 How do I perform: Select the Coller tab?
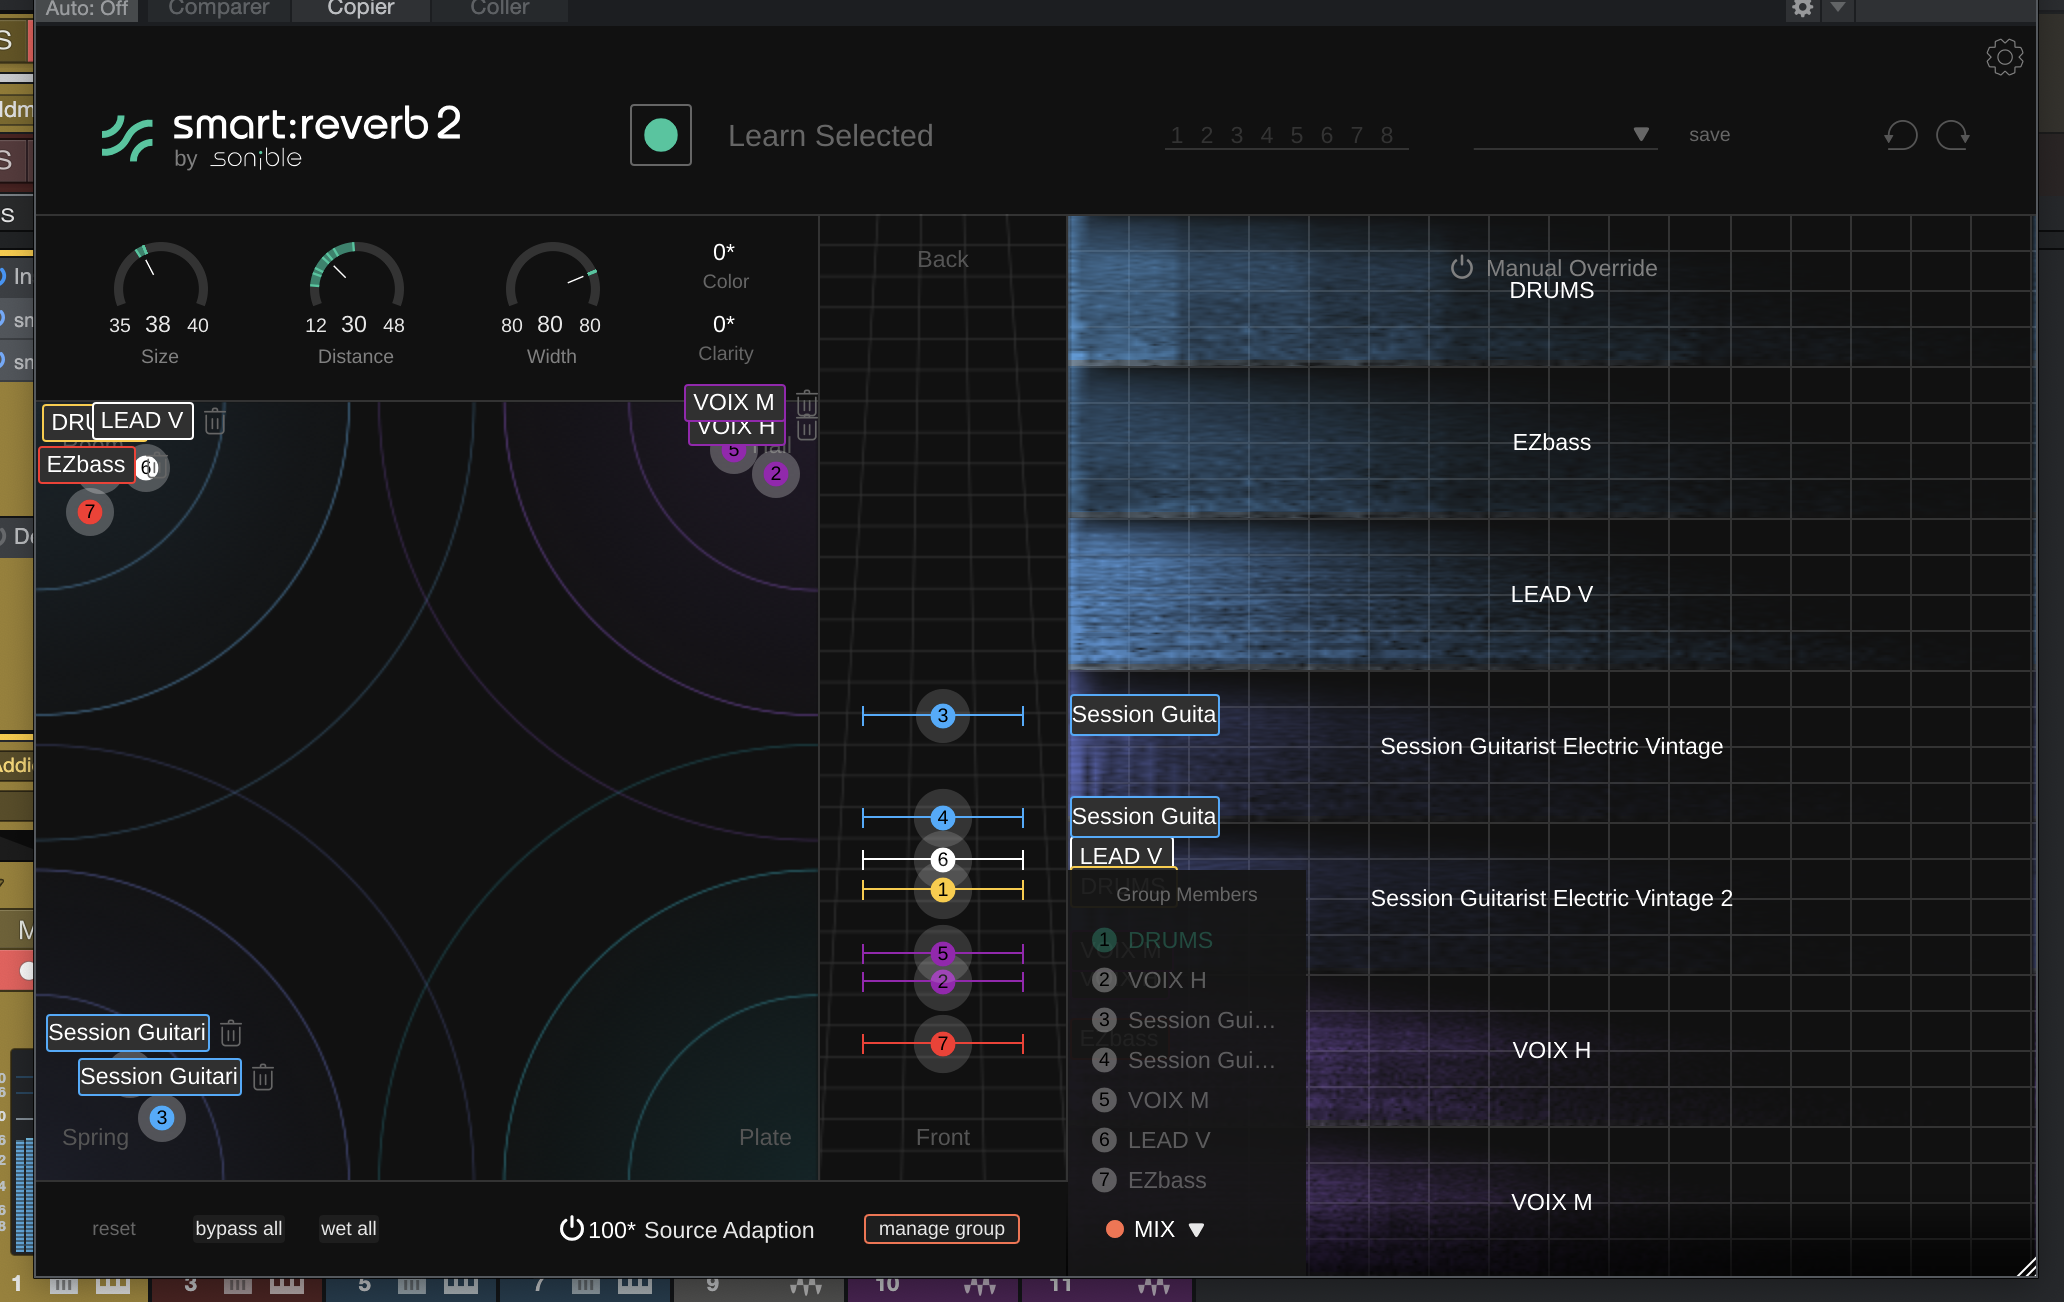point(499,8)
